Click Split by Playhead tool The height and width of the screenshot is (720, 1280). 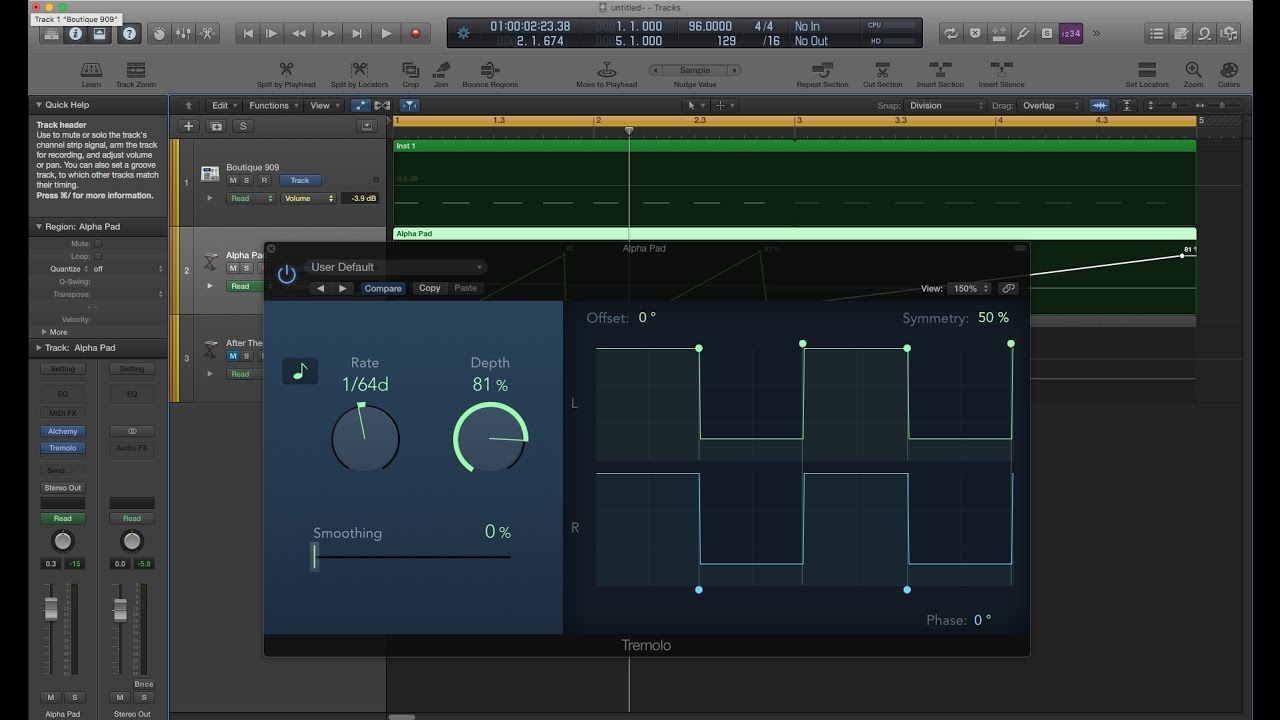(x=286, y=70)
